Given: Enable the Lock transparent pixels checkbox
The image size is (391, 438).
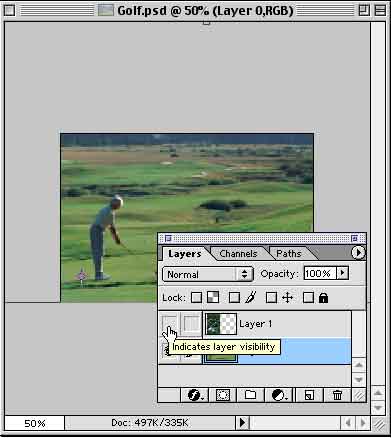Looking at the screenshot, I should coord(196,297).
